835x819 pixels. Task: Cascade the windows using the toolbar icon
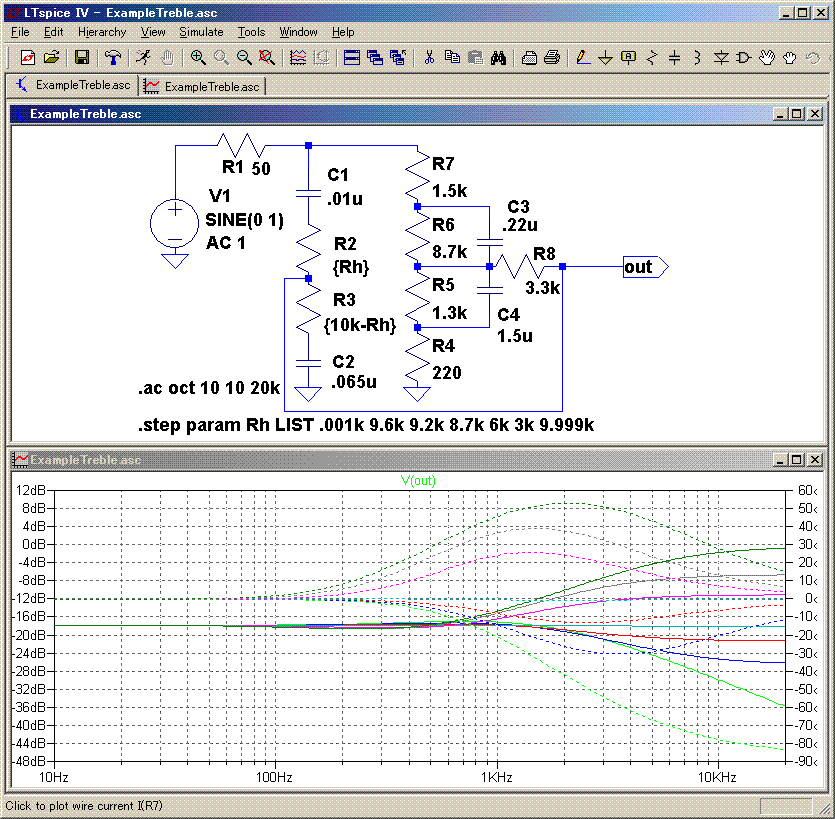click(375, 57)
